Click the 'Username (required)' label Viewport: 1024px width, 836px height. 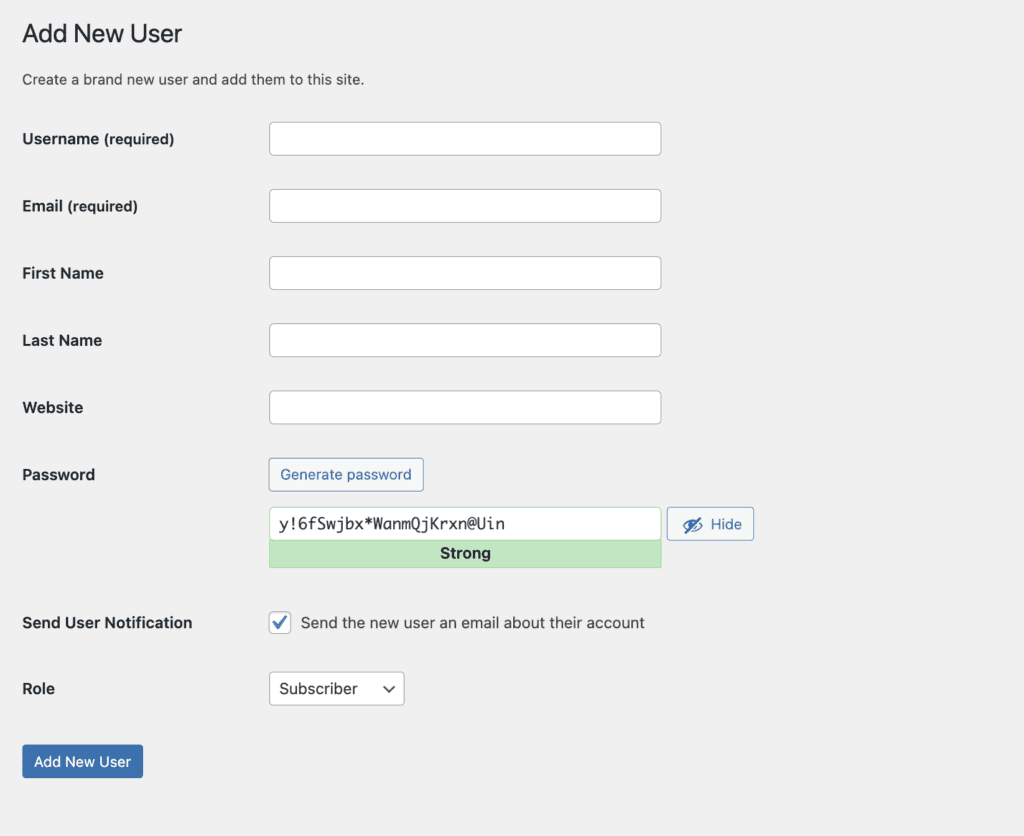98,139
